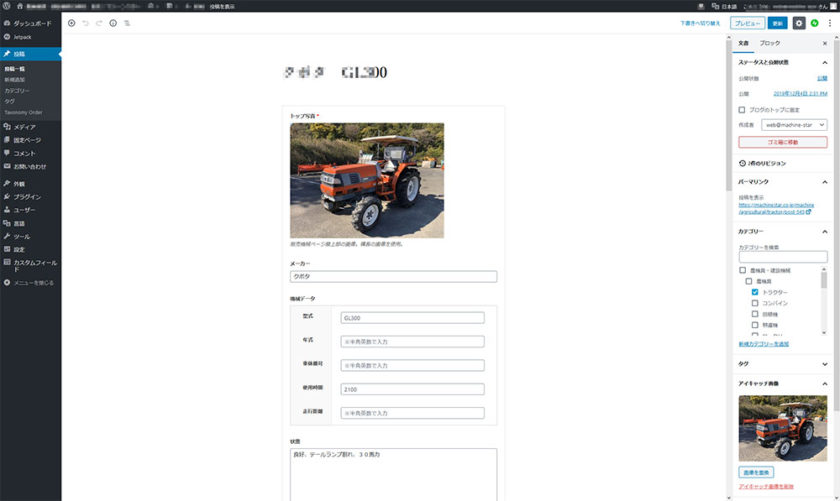Open カテゴリー submenu under 投稿

pyautogui.click(x=17, y=91)
